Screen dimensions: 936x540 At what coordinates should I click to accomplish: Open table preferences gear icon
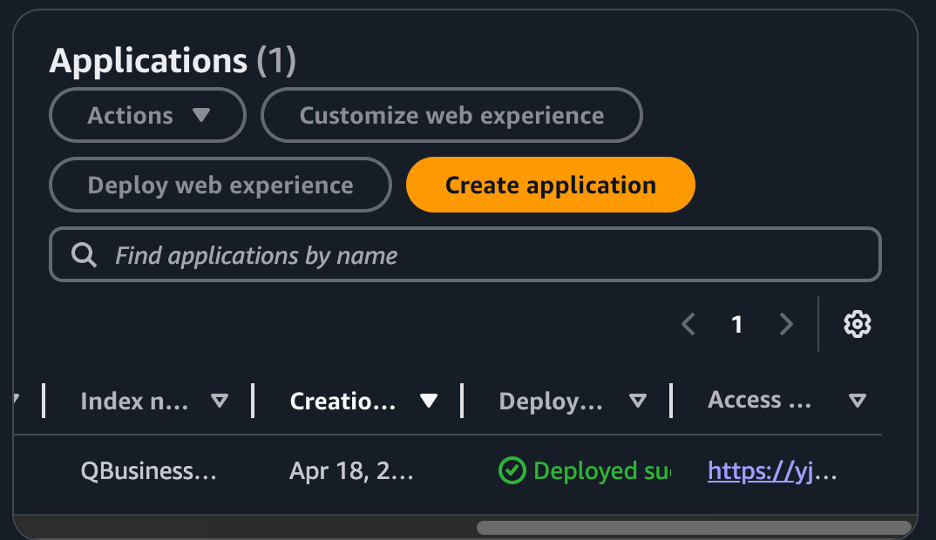pyautogui.click(x=857, y=324)
